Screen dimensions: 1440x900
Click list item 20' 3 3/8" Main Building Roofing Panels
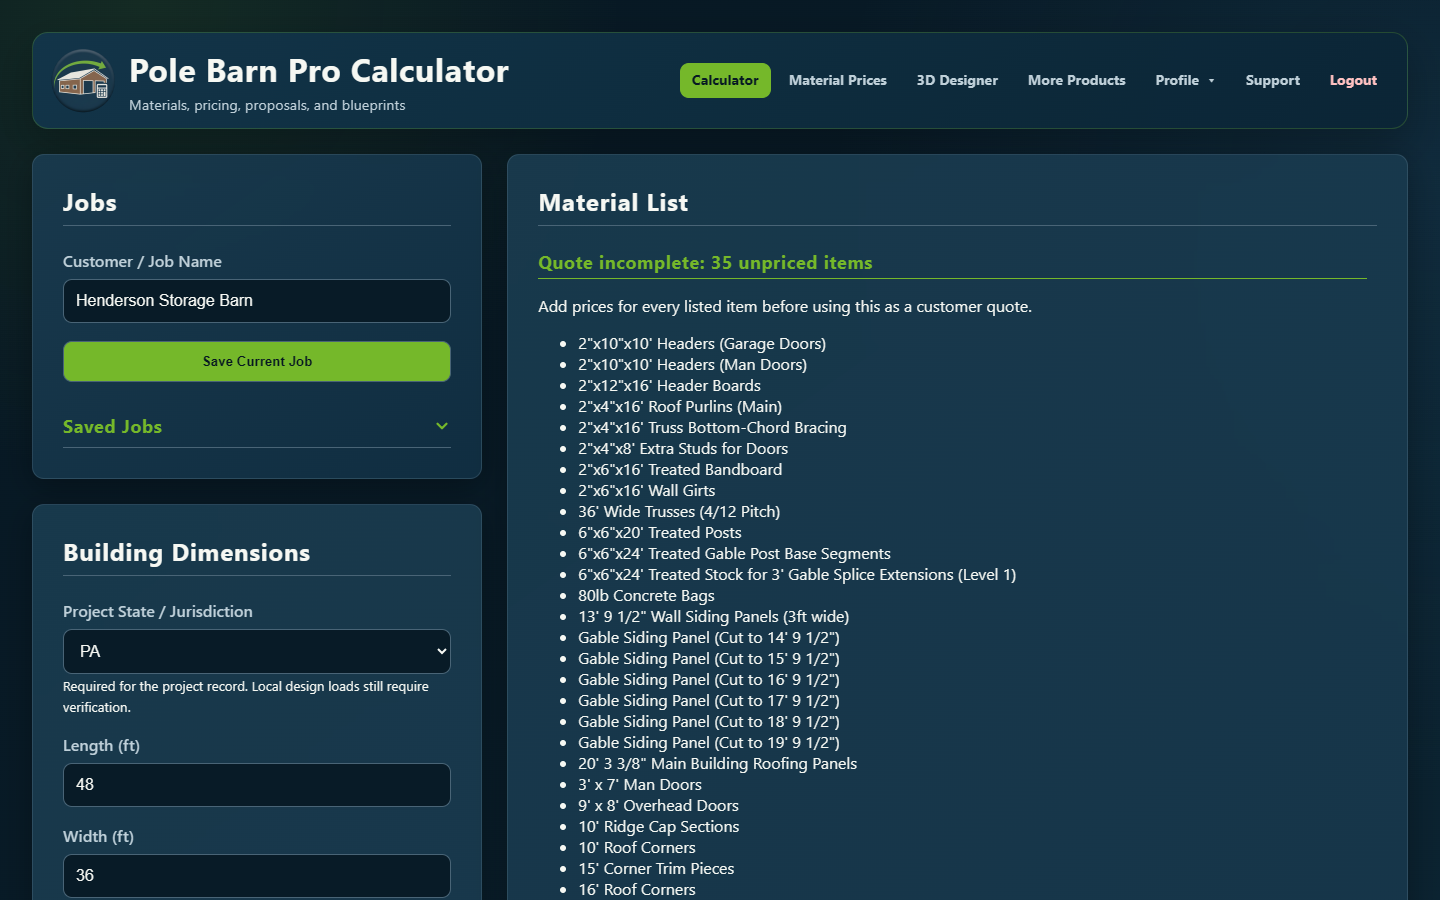coord(717,763)
